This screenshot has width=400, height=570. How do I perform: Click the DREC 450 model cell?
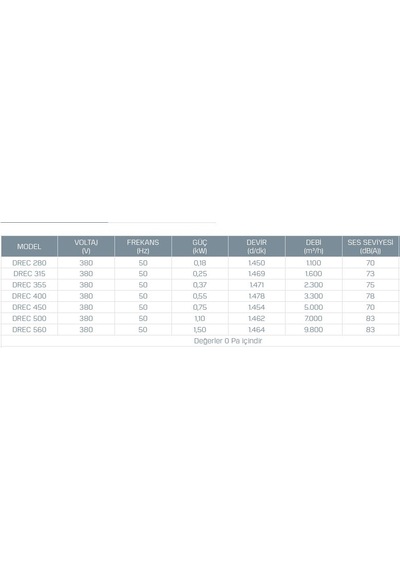[29, 307]
